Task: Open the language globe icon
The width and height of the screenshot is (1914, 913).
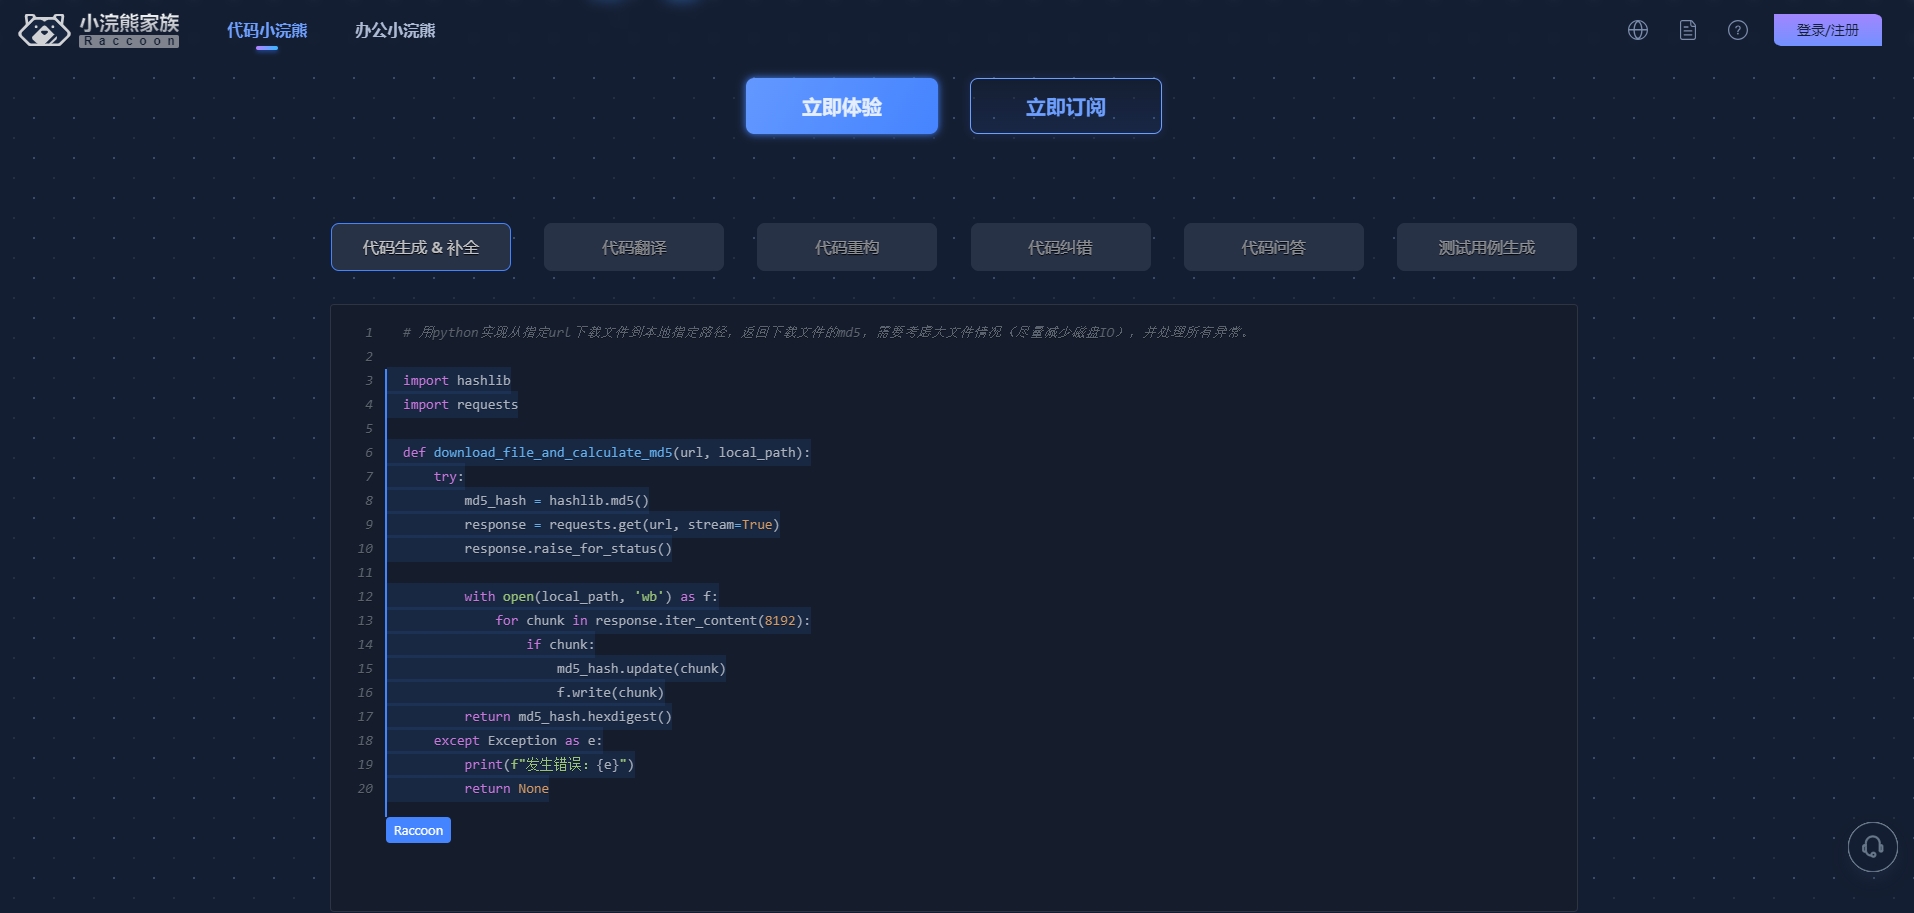Action: [1638, 30]
